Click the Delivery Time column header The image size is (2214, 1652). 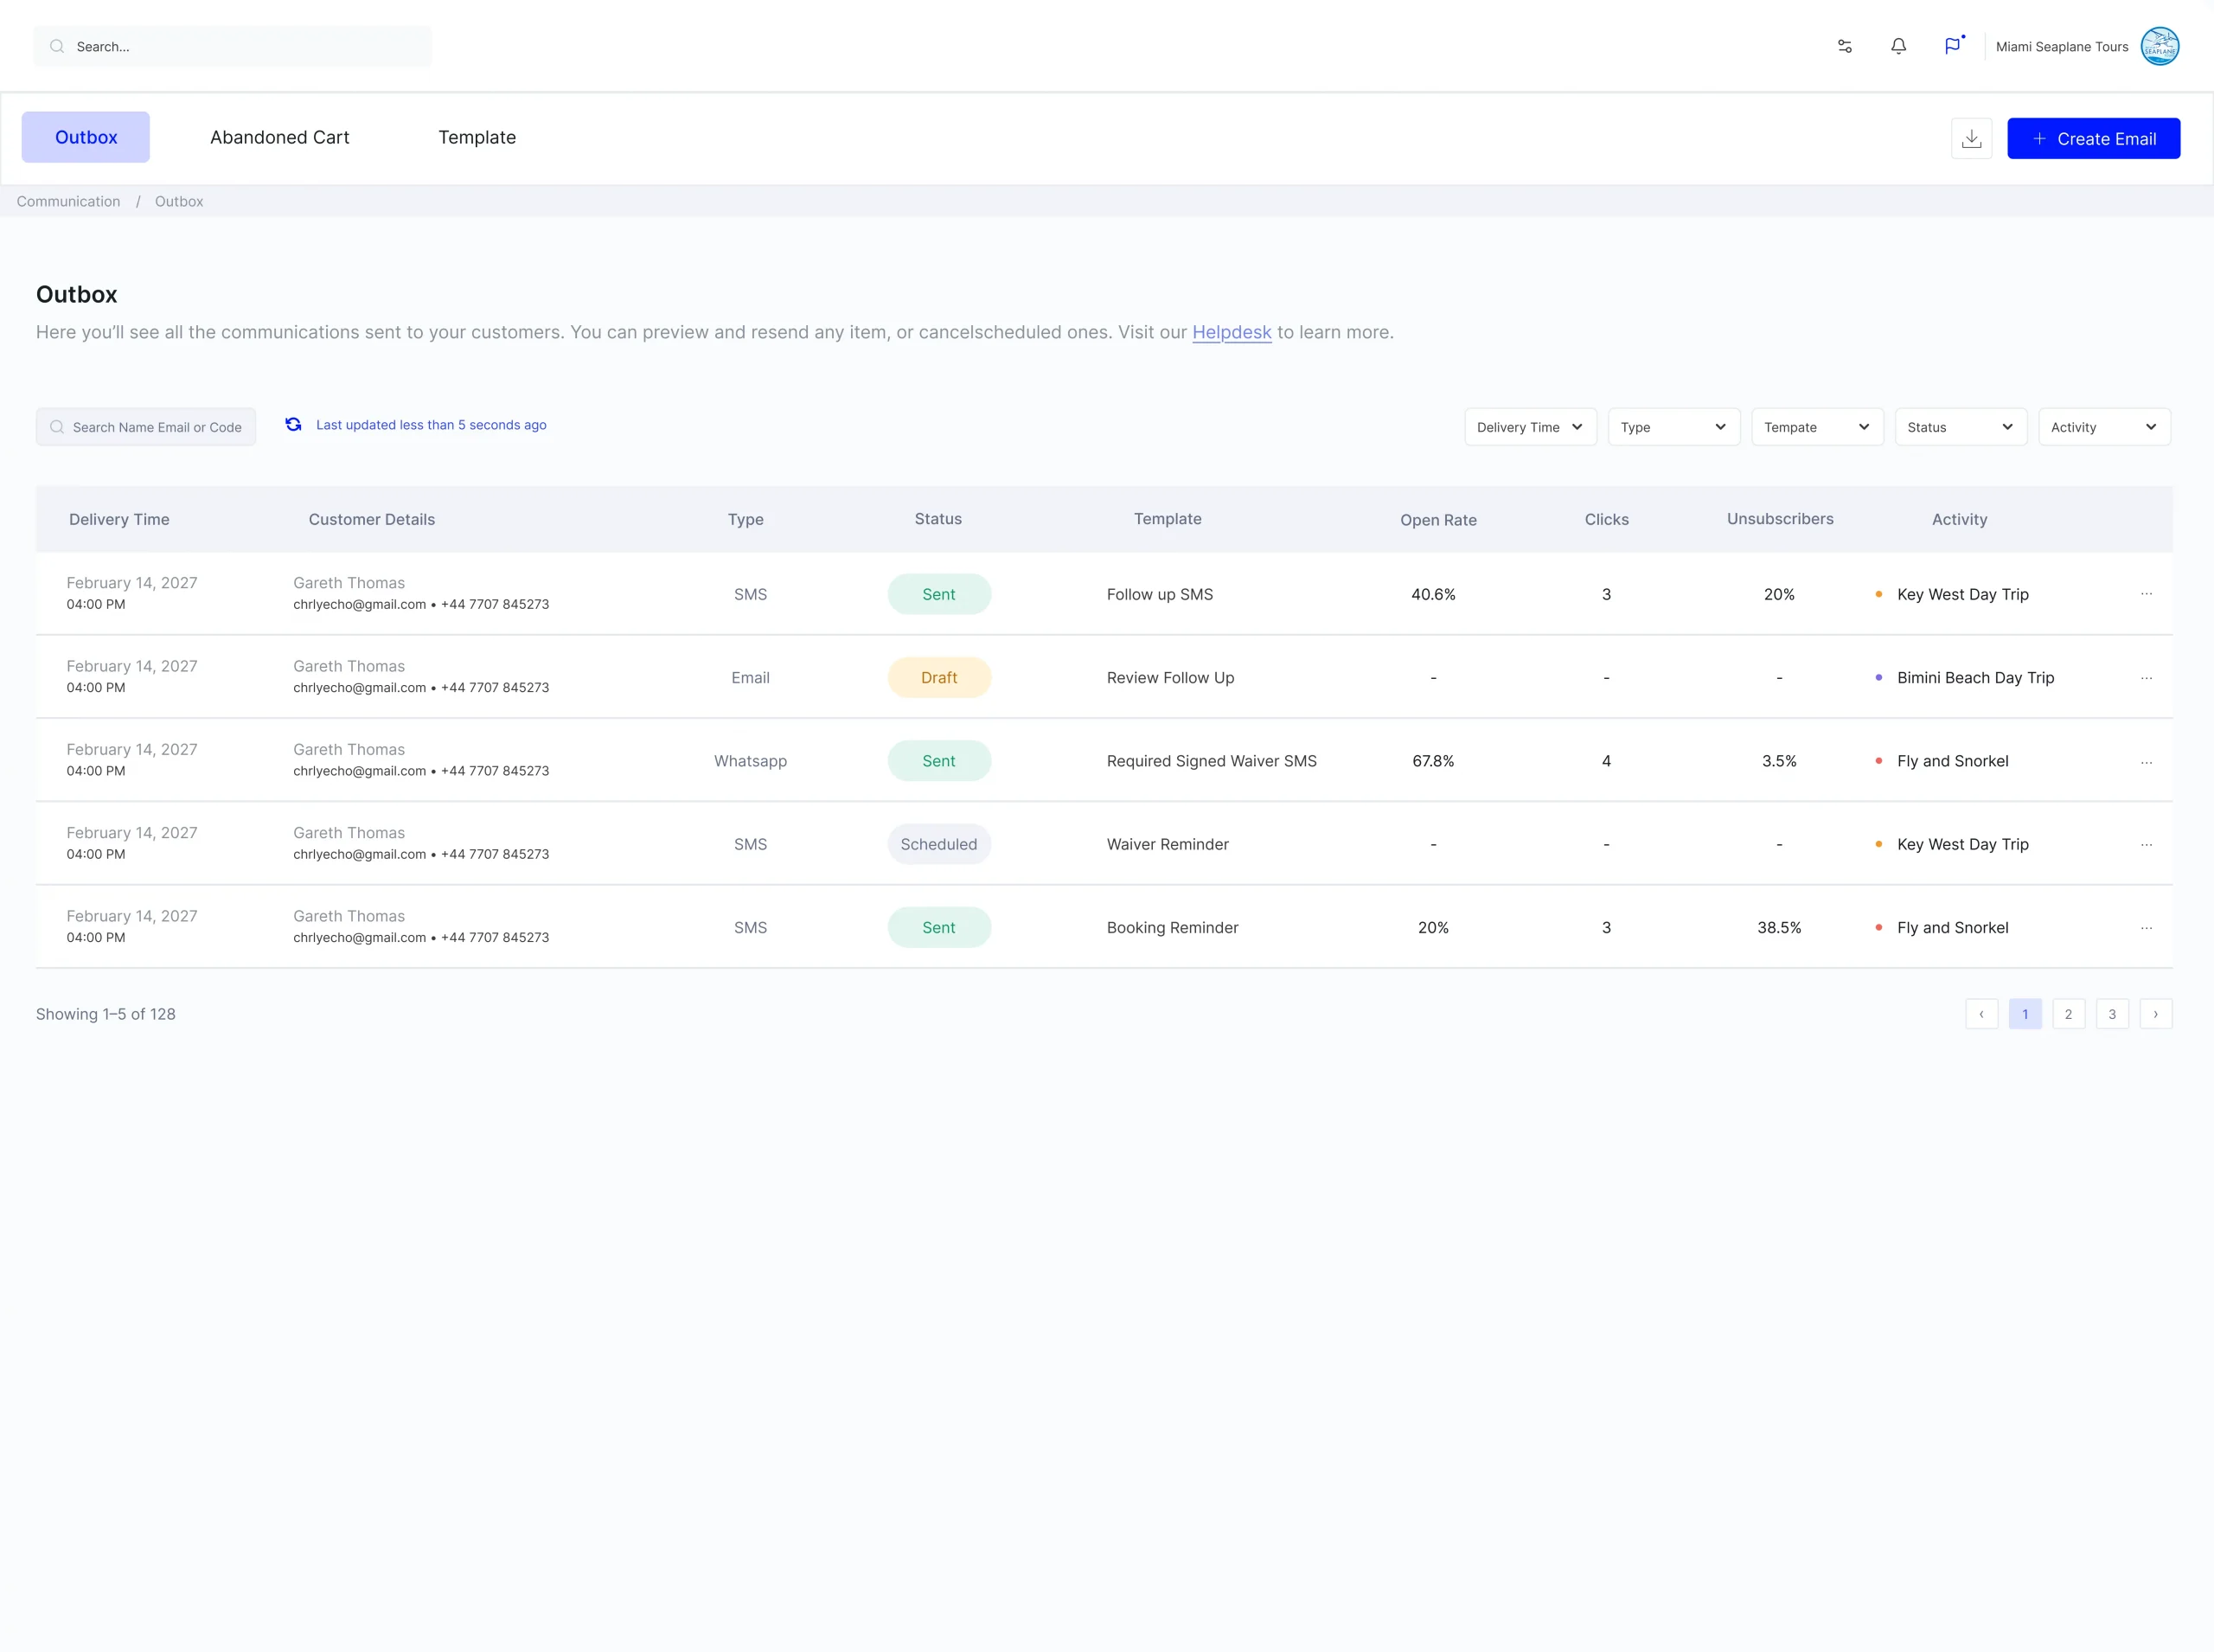click(119, 520)
